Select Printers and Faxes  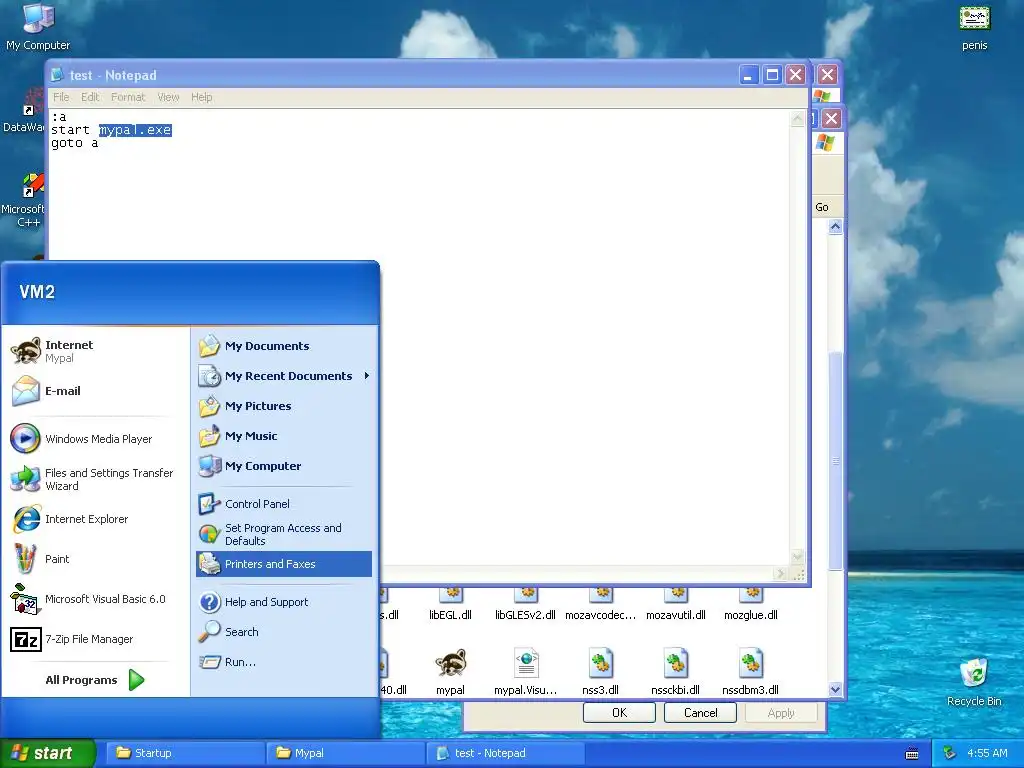click(x=283, y=564)
